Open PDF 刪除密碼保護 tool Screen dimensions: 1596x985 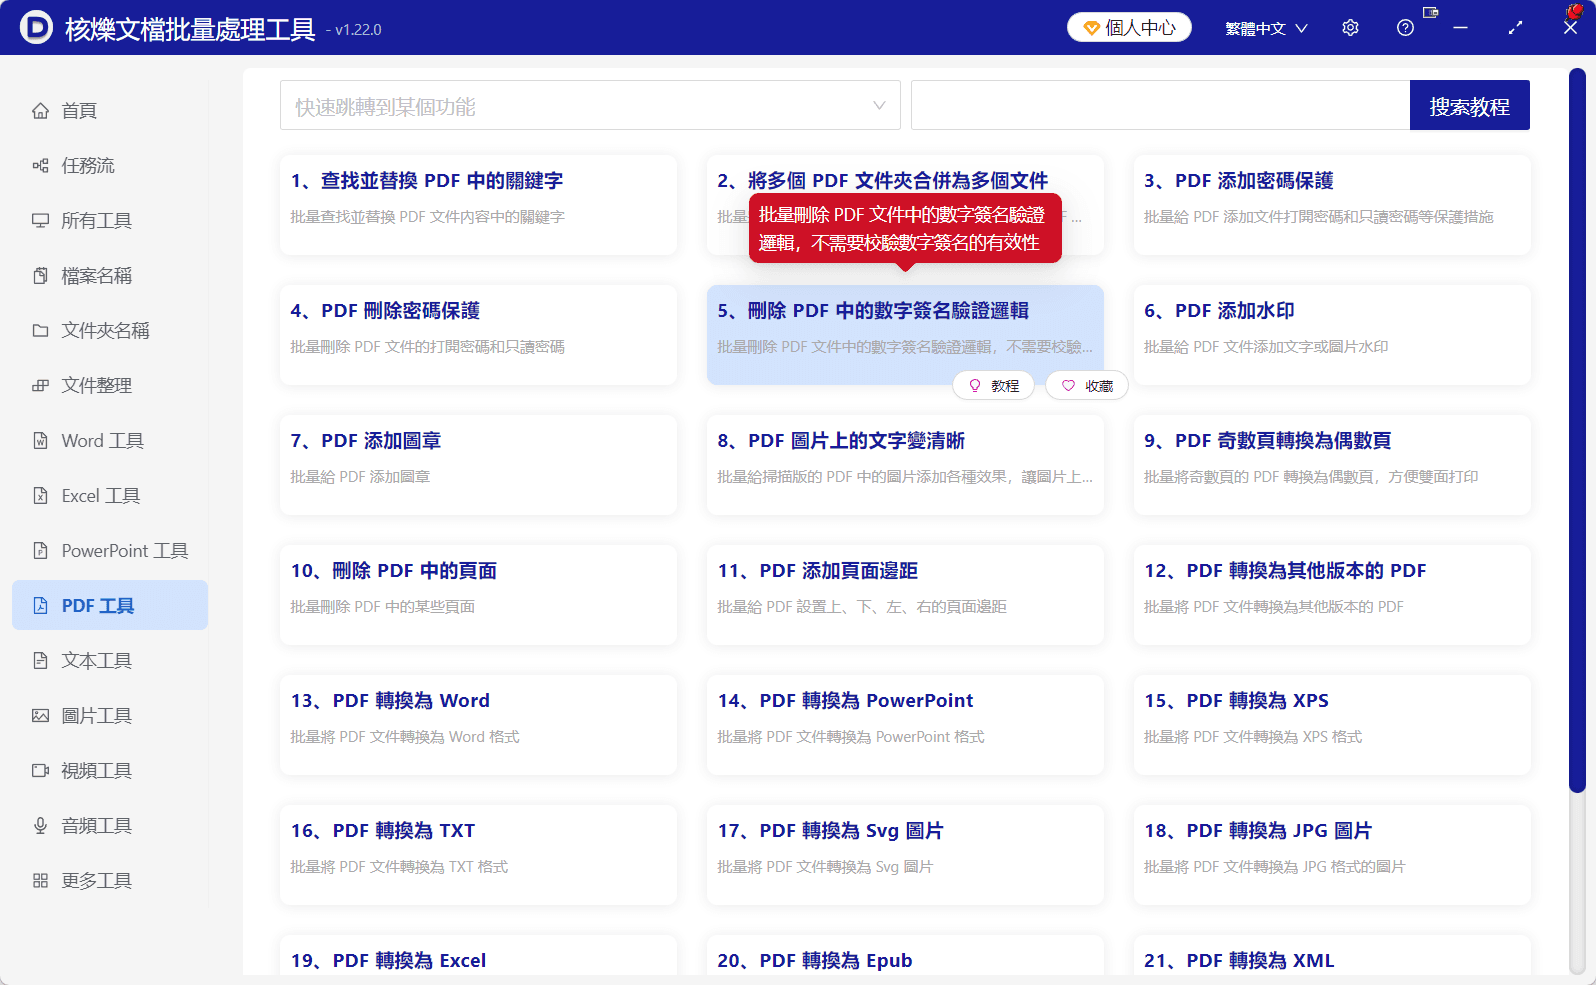point(478,335)
